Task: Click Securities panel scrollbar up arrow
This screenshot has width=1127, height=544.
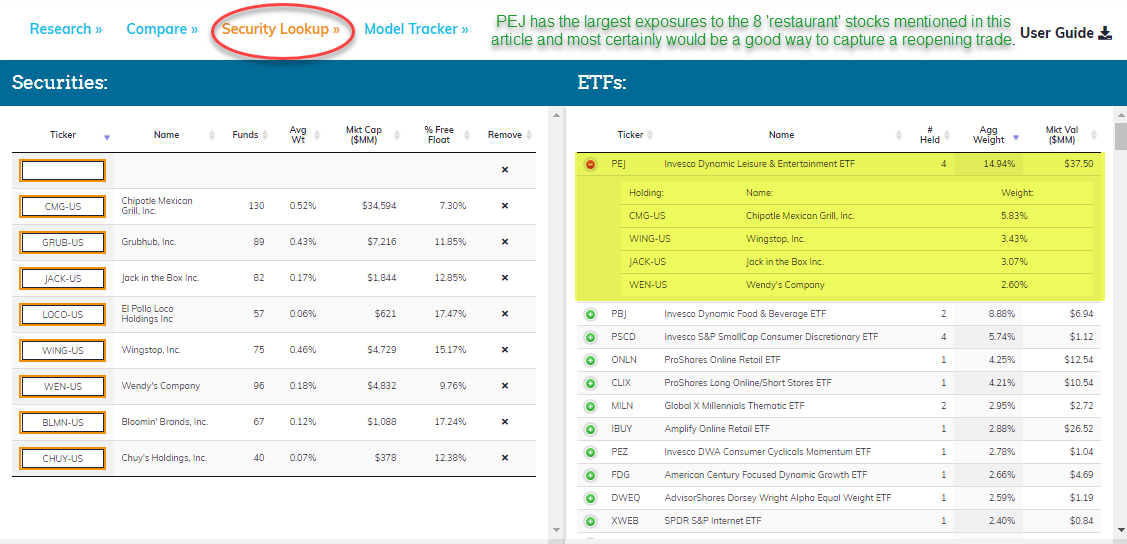Action: coord(555,114)
